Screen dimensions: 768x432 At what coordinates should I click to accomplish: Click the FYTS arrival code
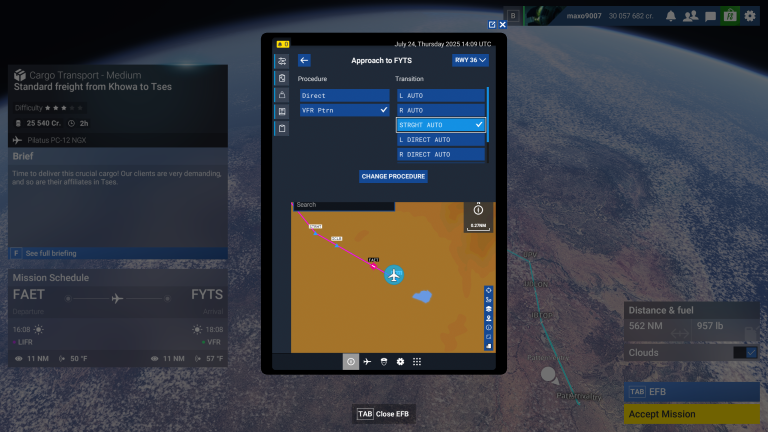pos(207,295)
